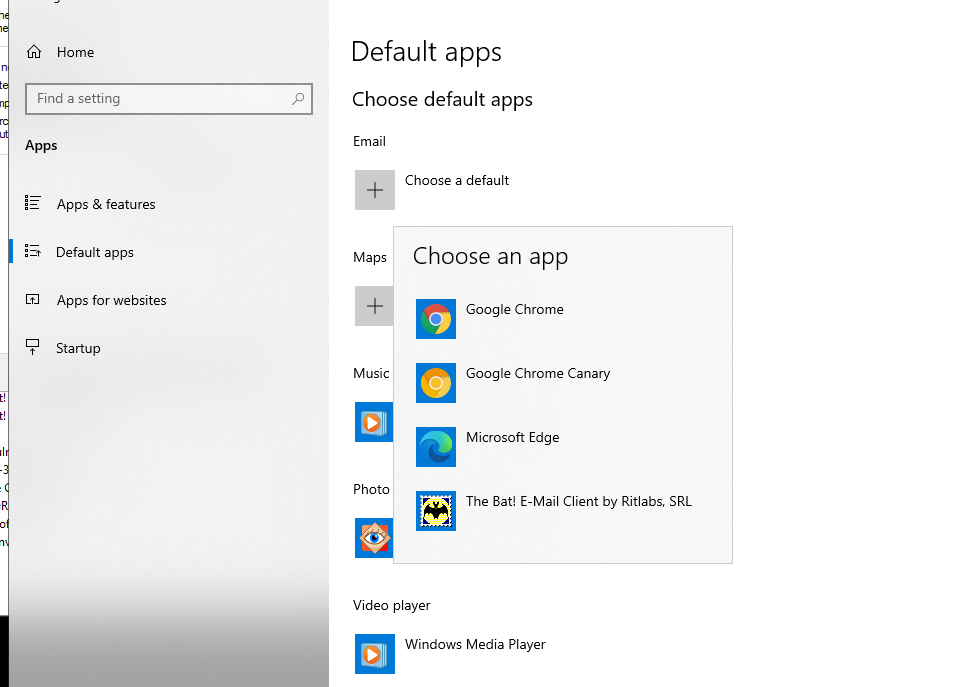Viewport: 965px width, 687px height.
Task: Click the Music default player icon
Action: 374,422
